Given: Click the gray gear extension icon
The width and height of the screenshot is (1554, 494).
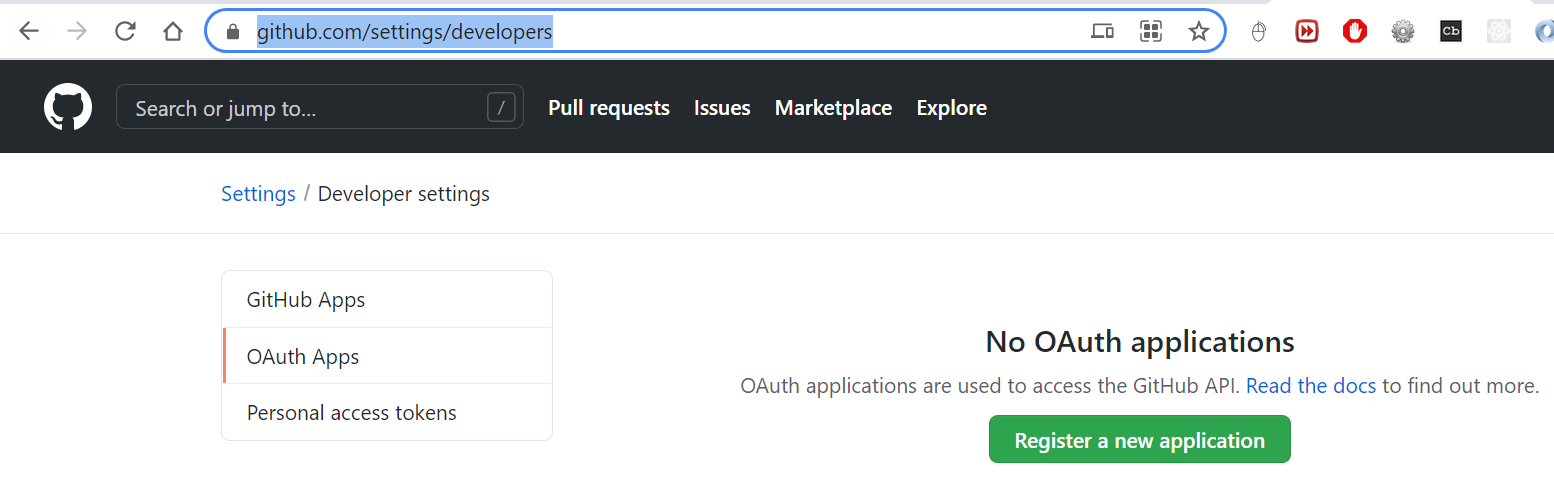Looking at the screenshot, I should point(1403,31).
